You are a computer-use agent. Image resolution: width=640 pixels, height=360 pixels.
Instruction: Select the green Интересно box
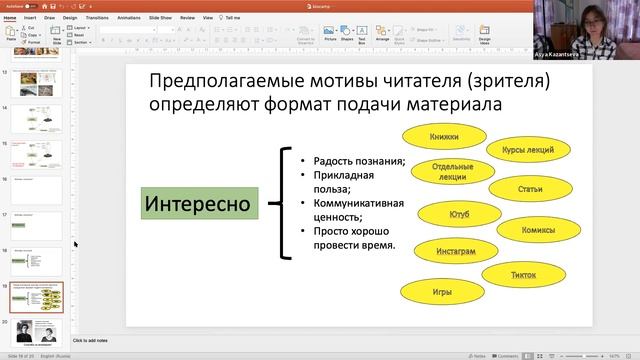200,203
